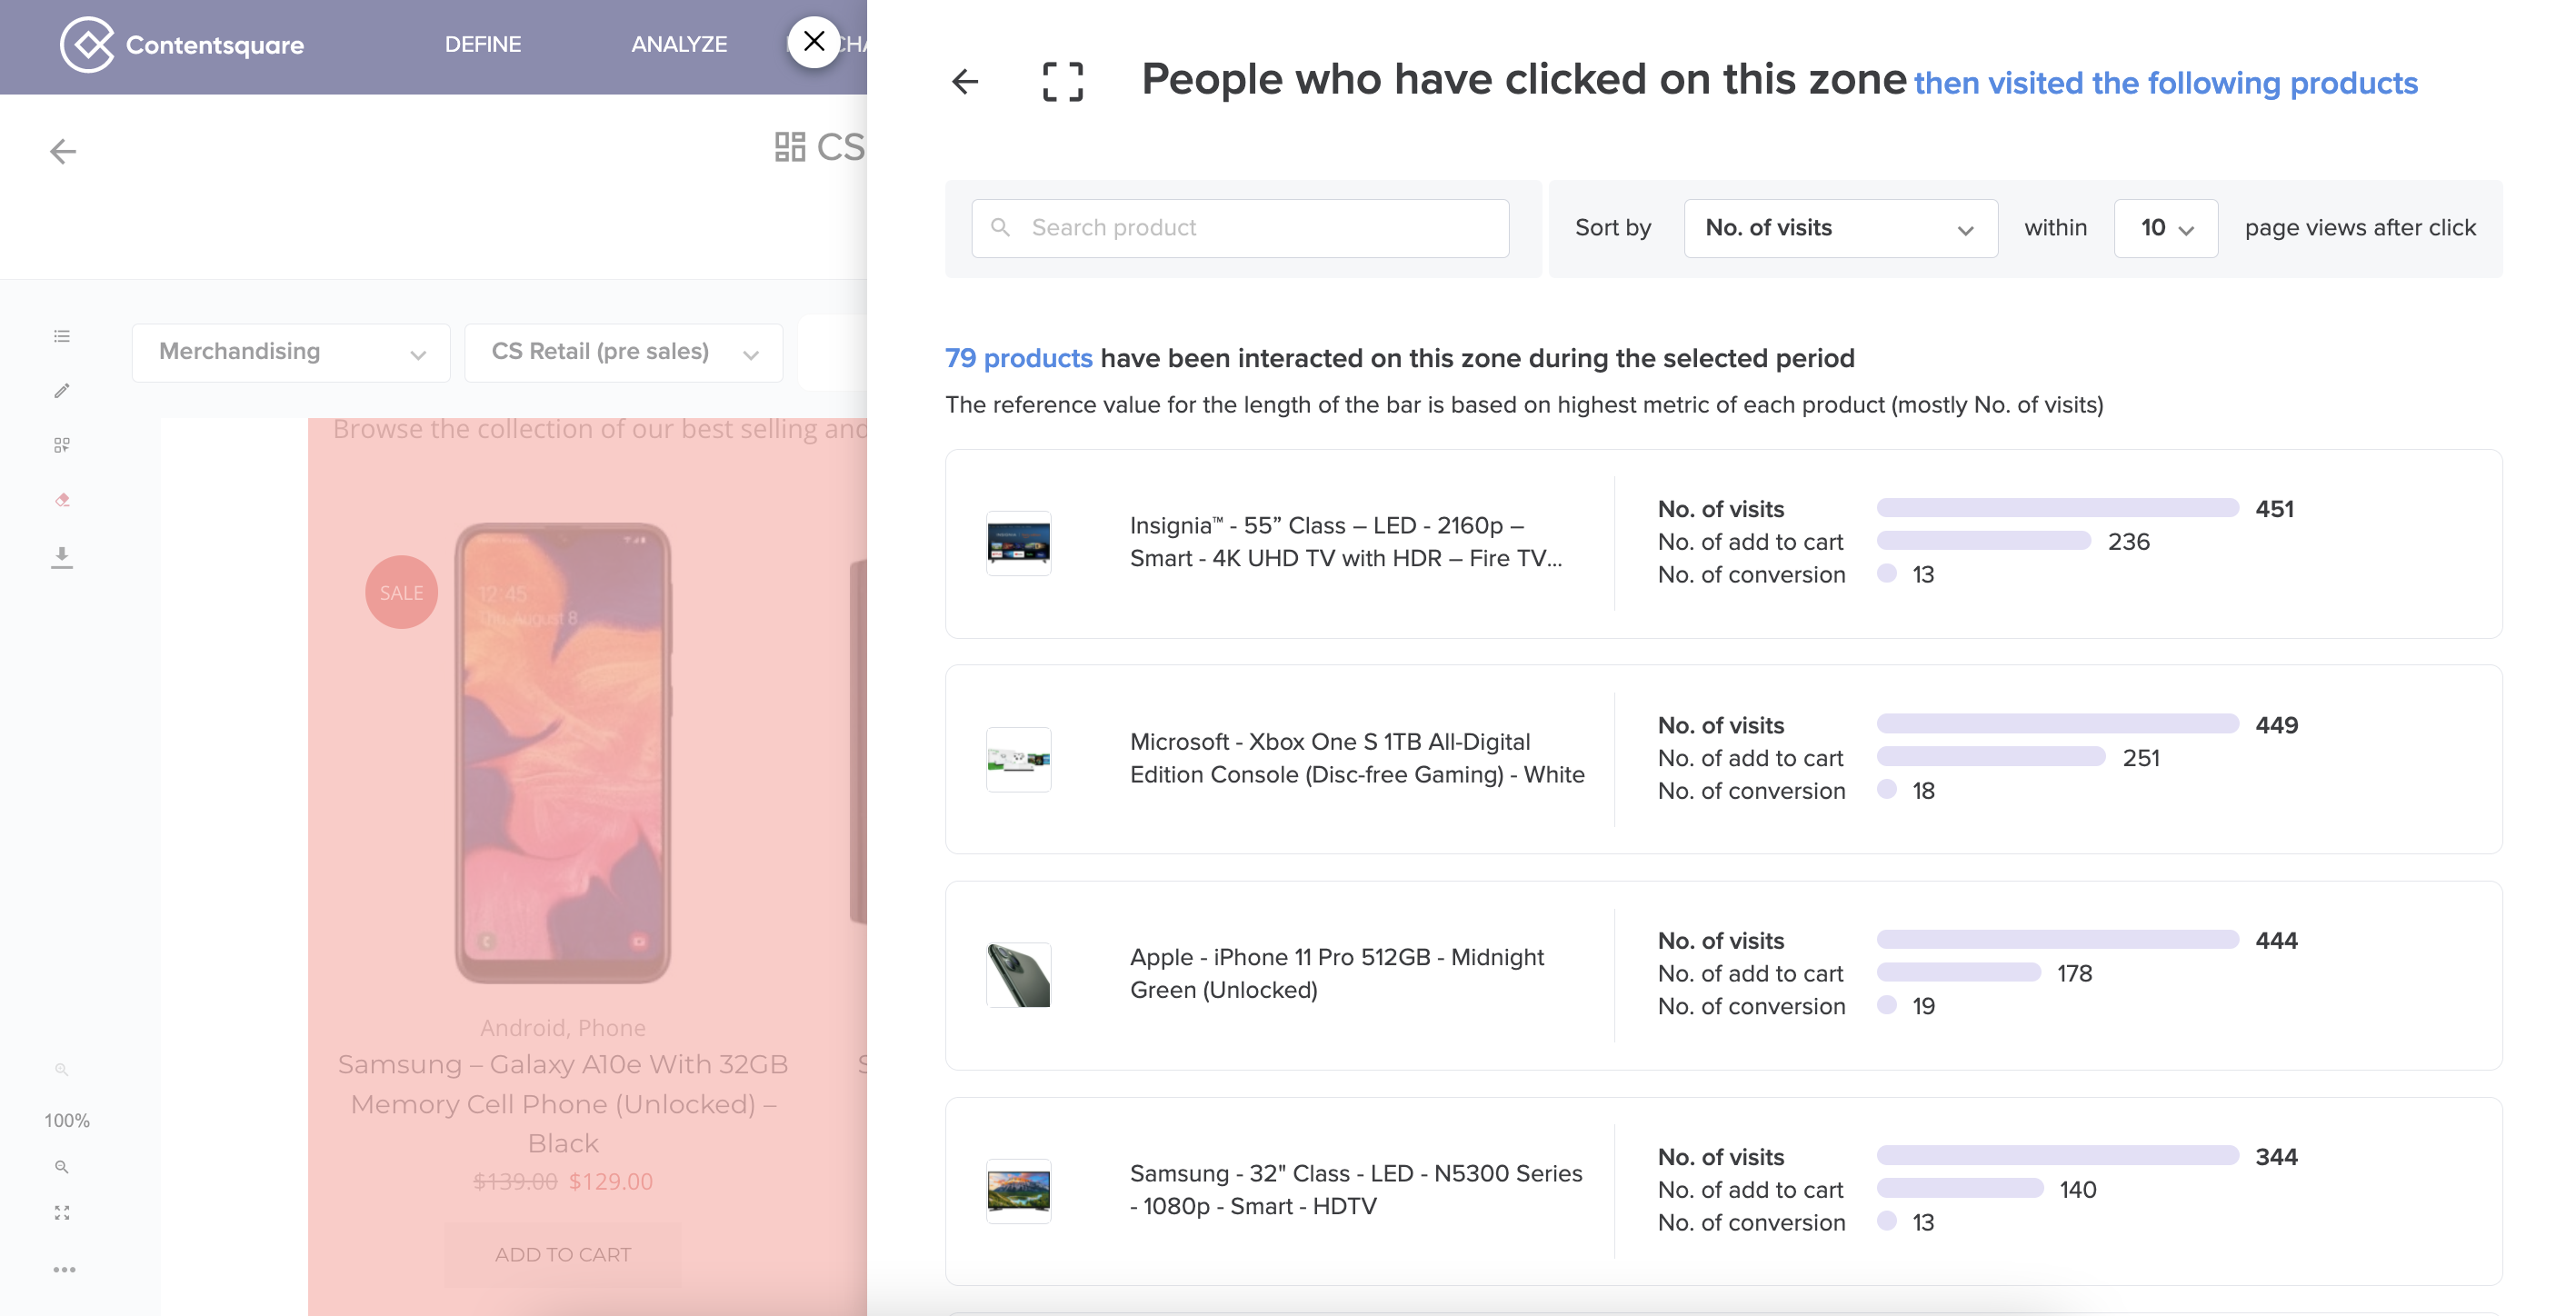Open the Xbox One S thumbnail
The height and width of the screenshot is (1316, 2576).
coord(1018,760)
